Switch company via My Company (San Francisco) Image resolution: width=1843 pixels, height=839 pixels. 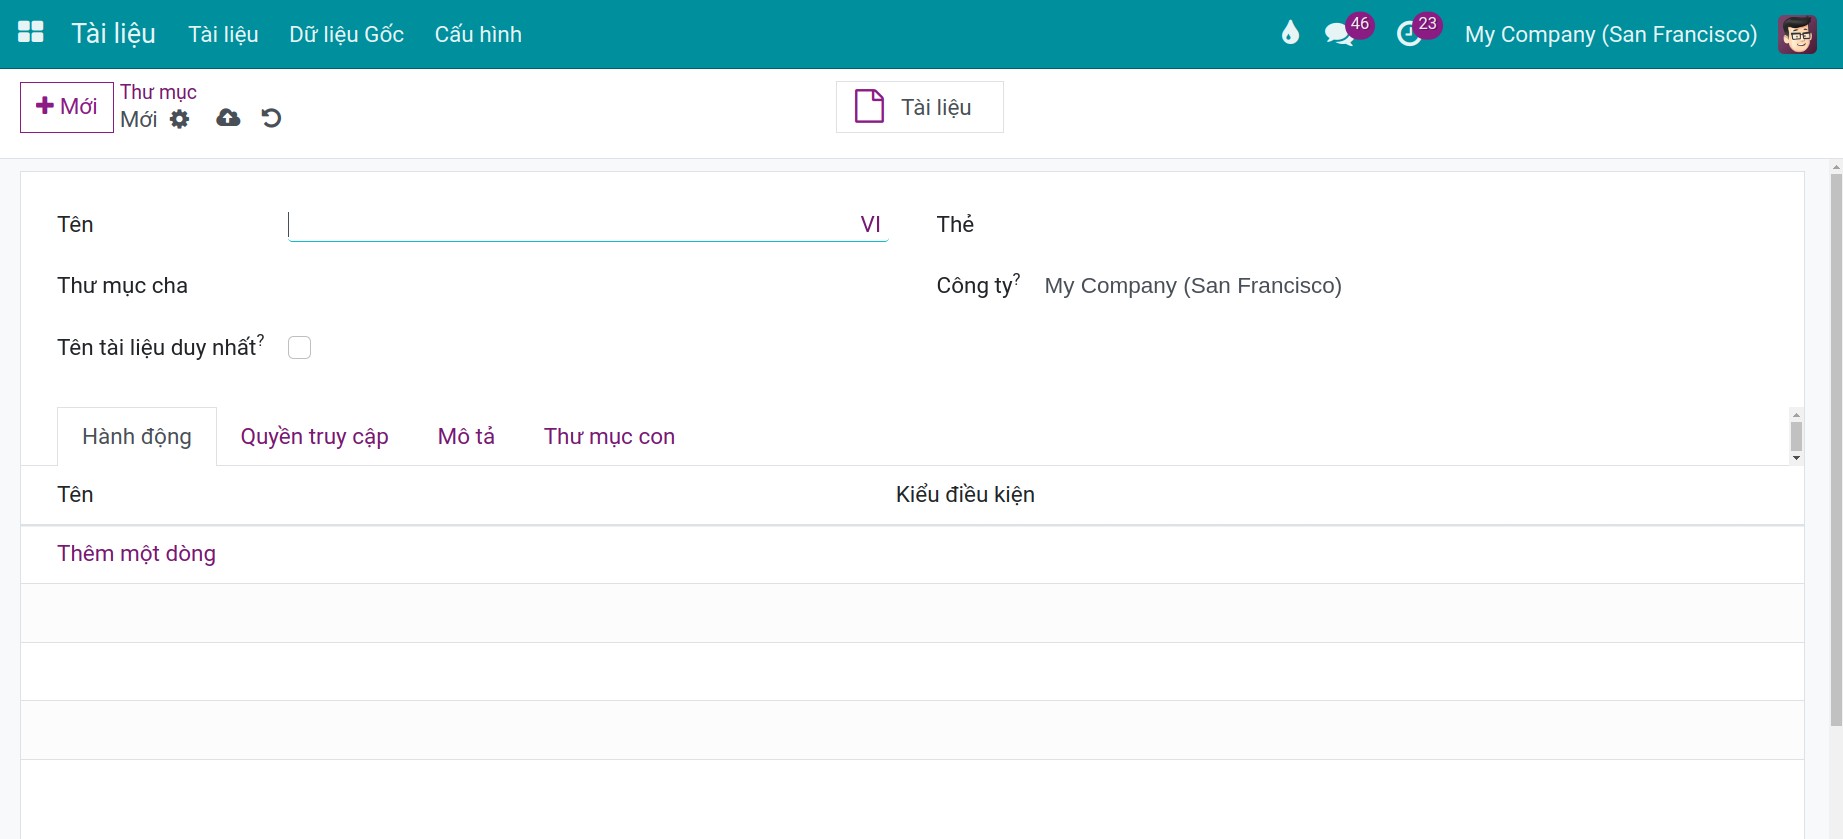pyautogui.click(x=1610, y=34)
